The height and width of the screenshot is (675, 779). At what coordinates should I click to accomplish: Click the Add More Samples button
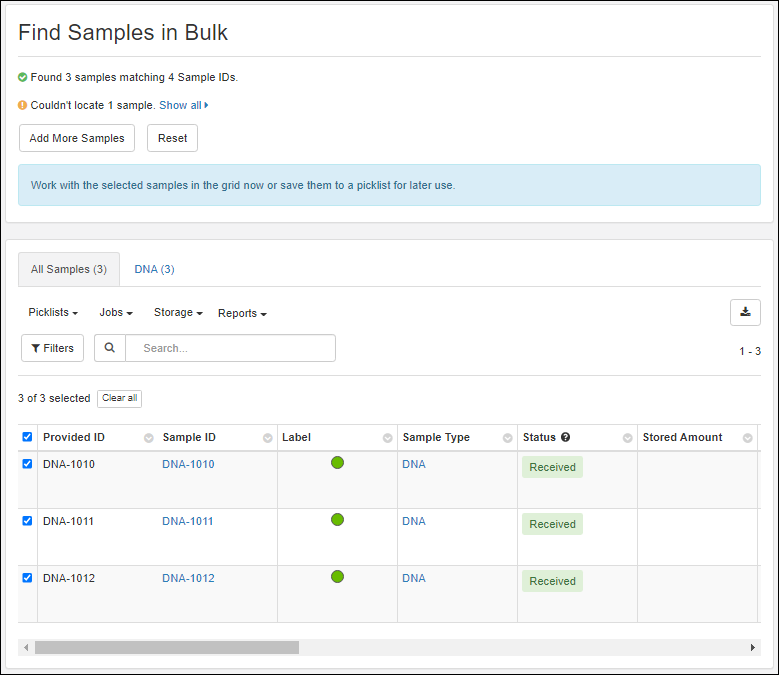(77, 138)
